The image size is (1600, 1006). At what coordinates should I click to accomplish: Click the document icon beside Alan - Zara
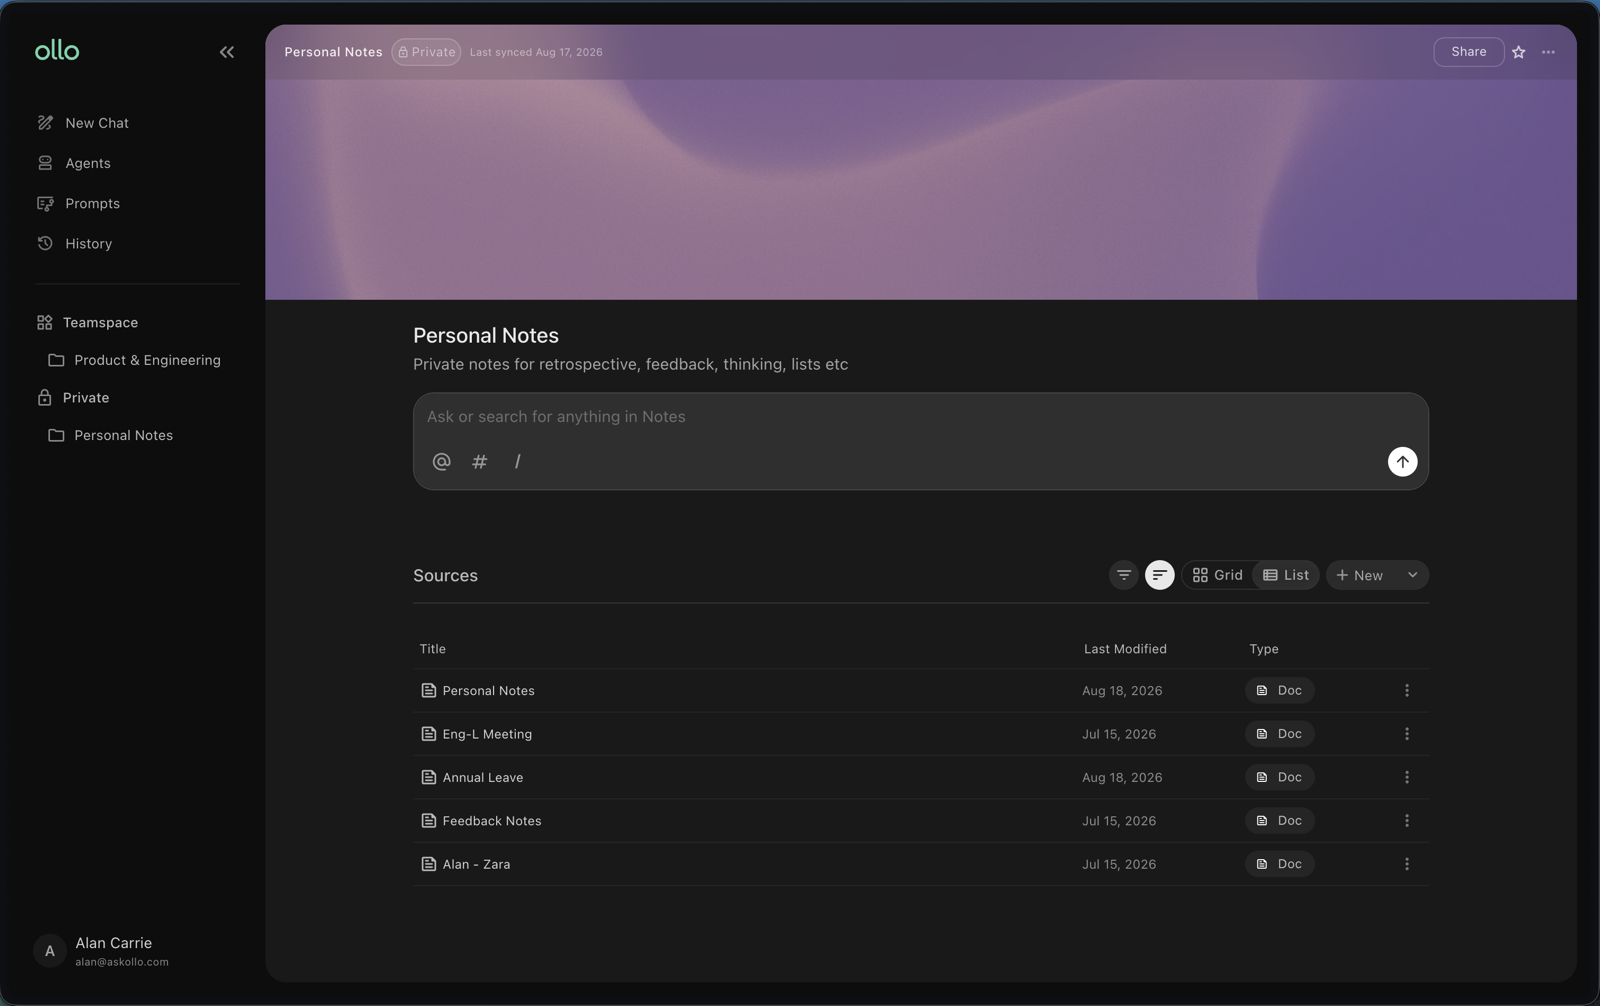(428, 864)
